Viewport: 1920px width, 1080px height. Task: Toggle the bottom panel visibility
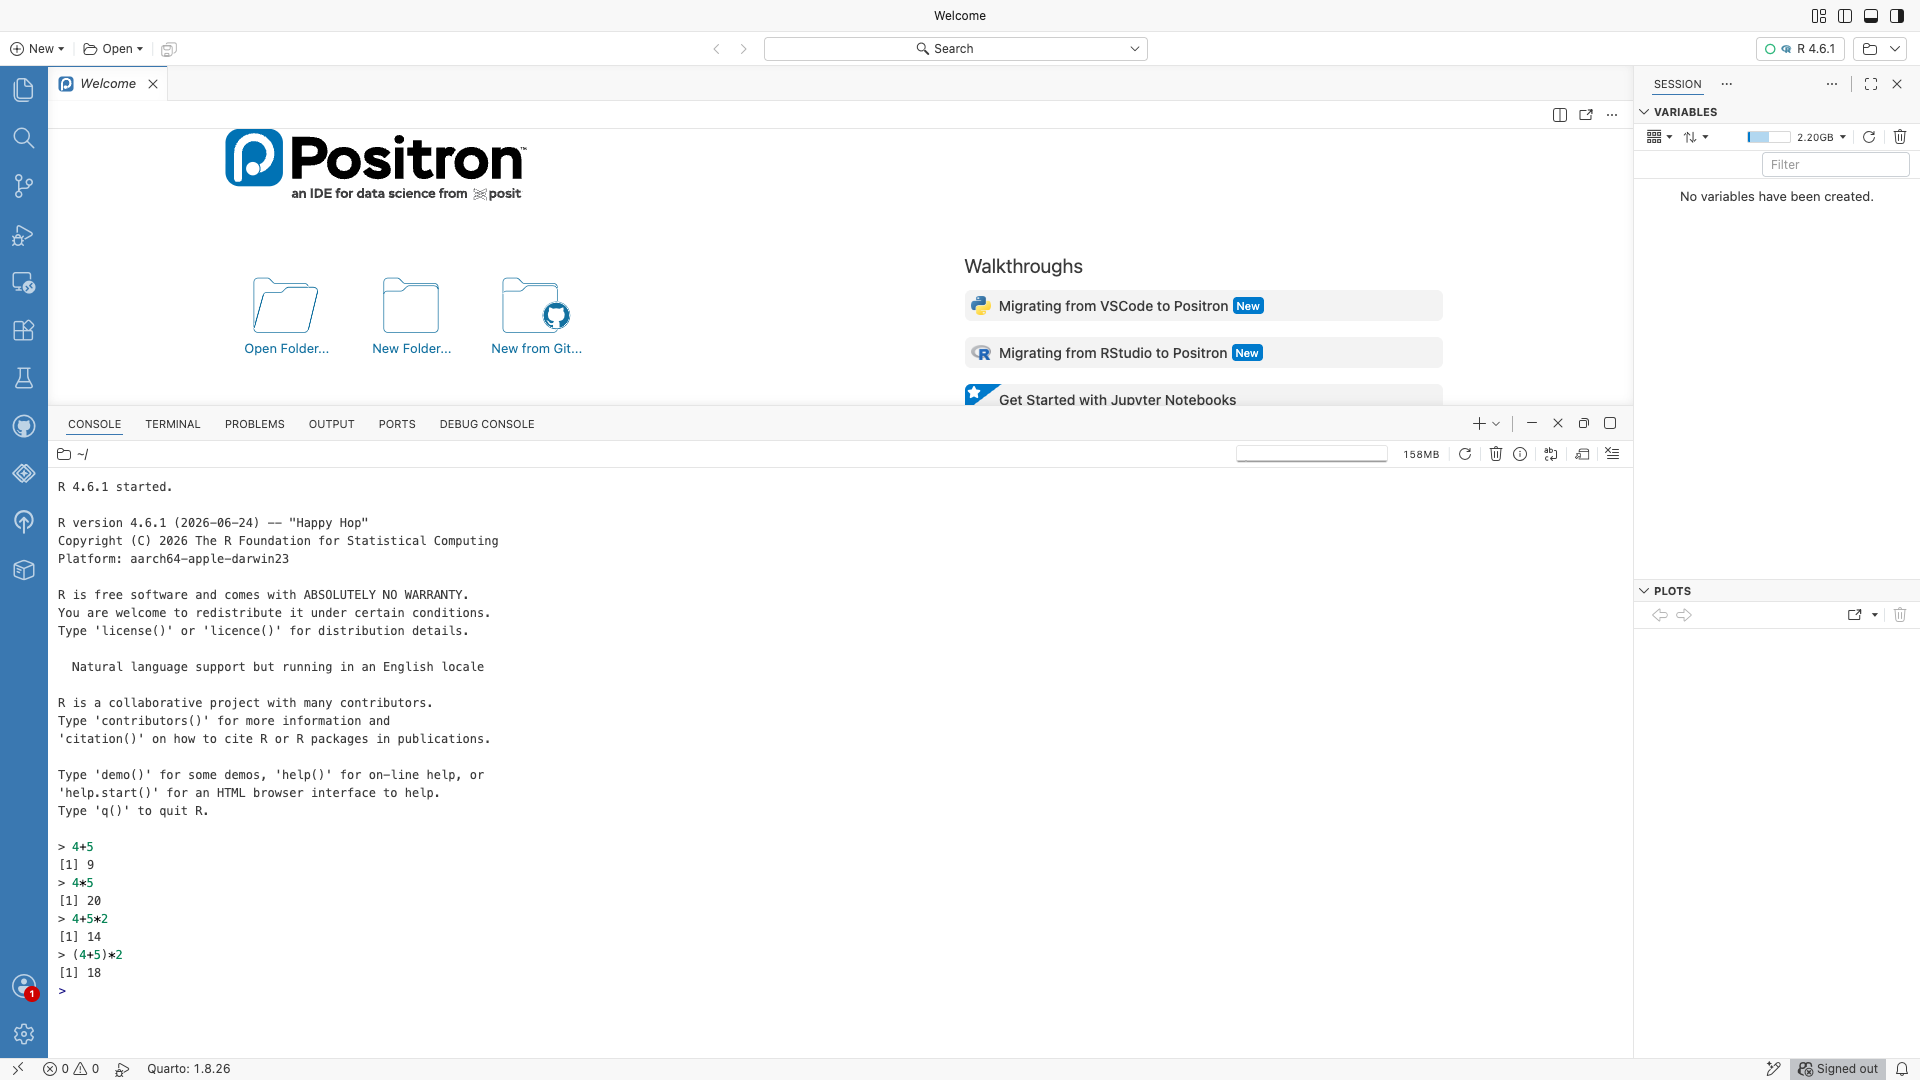(1871, 16)
